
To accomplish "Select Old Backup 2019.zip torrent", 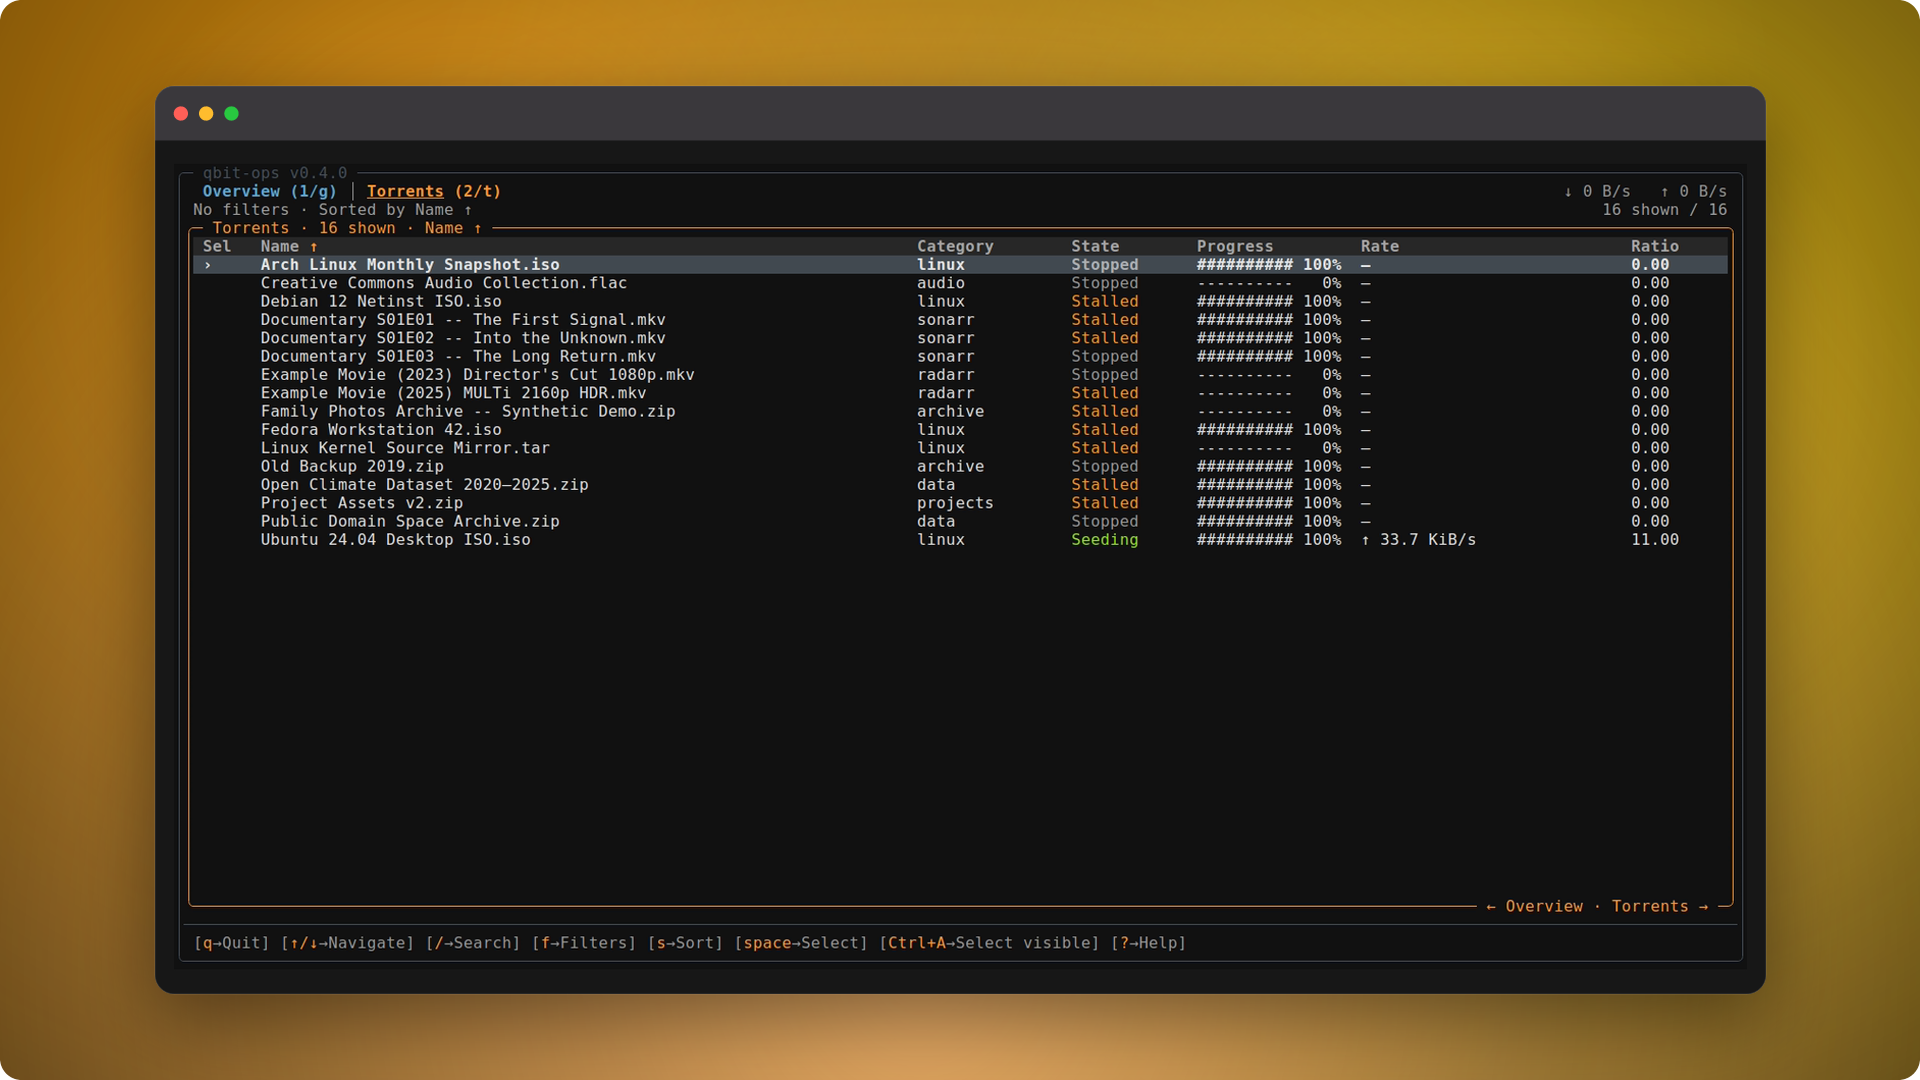I will click(x=960, y=466).
